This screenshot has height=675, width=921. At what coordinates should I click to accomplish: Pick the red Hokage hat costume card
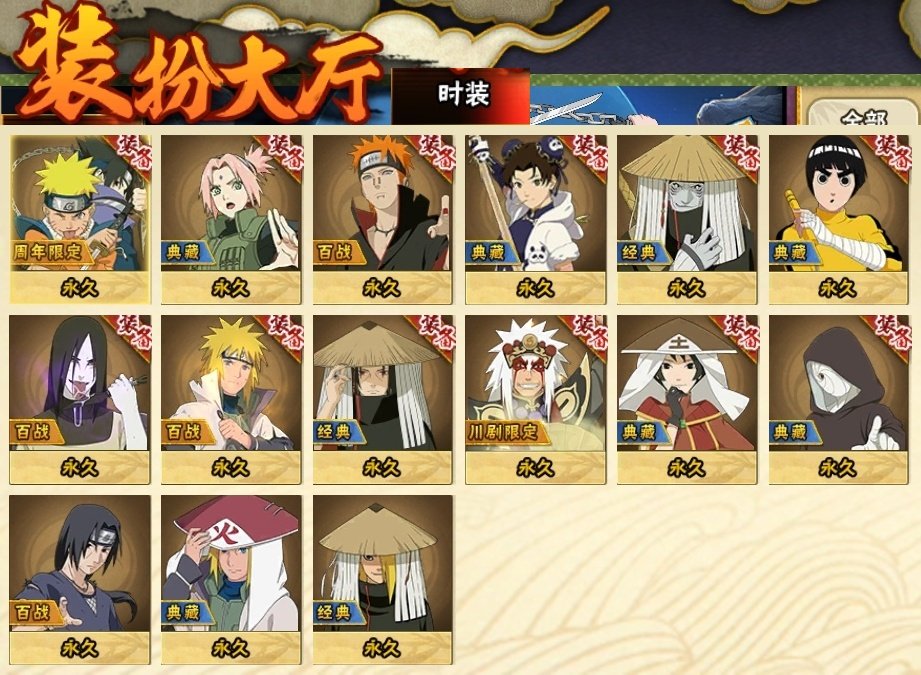pyautogui.click(x=231, y=580)
